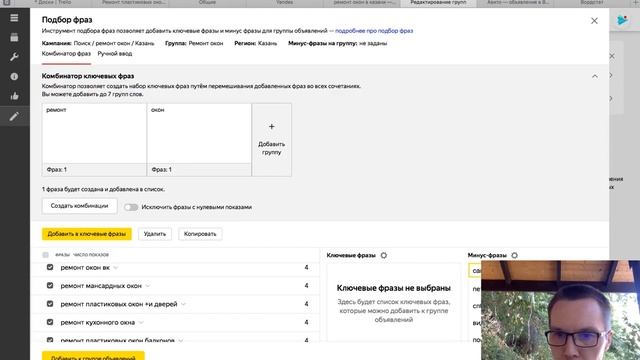This screenshot has width=640, height=360.
Task: Open the wrench tools icon in the sidebar
Action: pyautogui.click(x=14, y=57)
